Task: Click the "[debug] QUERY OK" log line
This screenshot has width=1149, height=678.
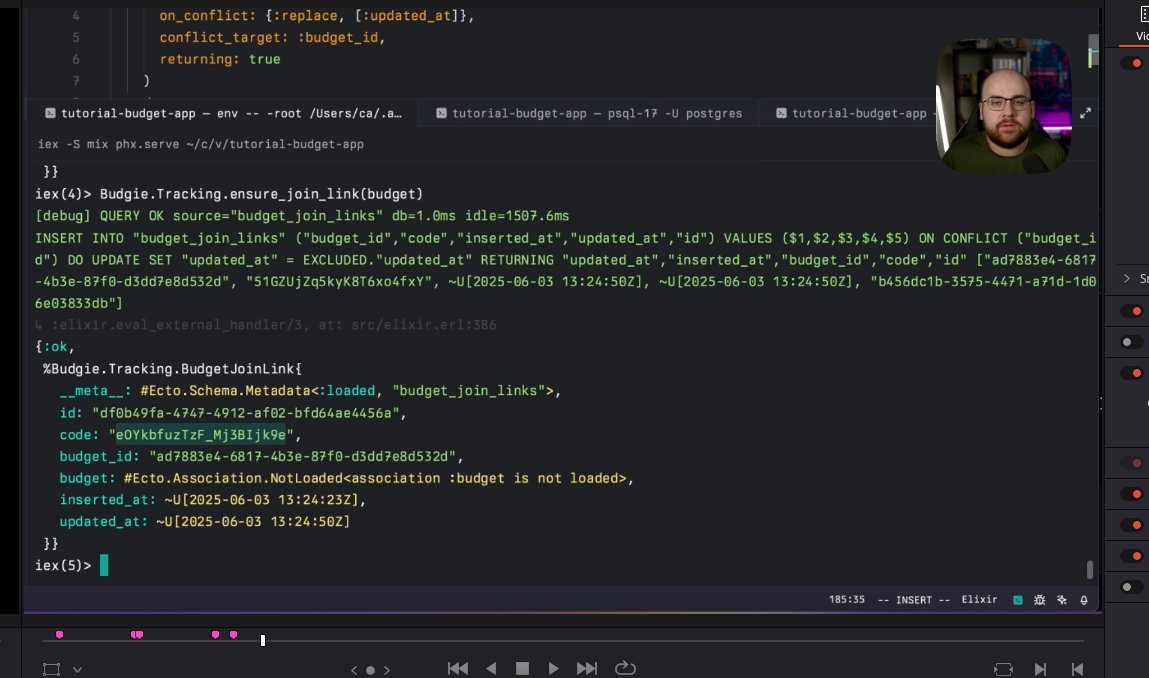Action: point(302,216)
